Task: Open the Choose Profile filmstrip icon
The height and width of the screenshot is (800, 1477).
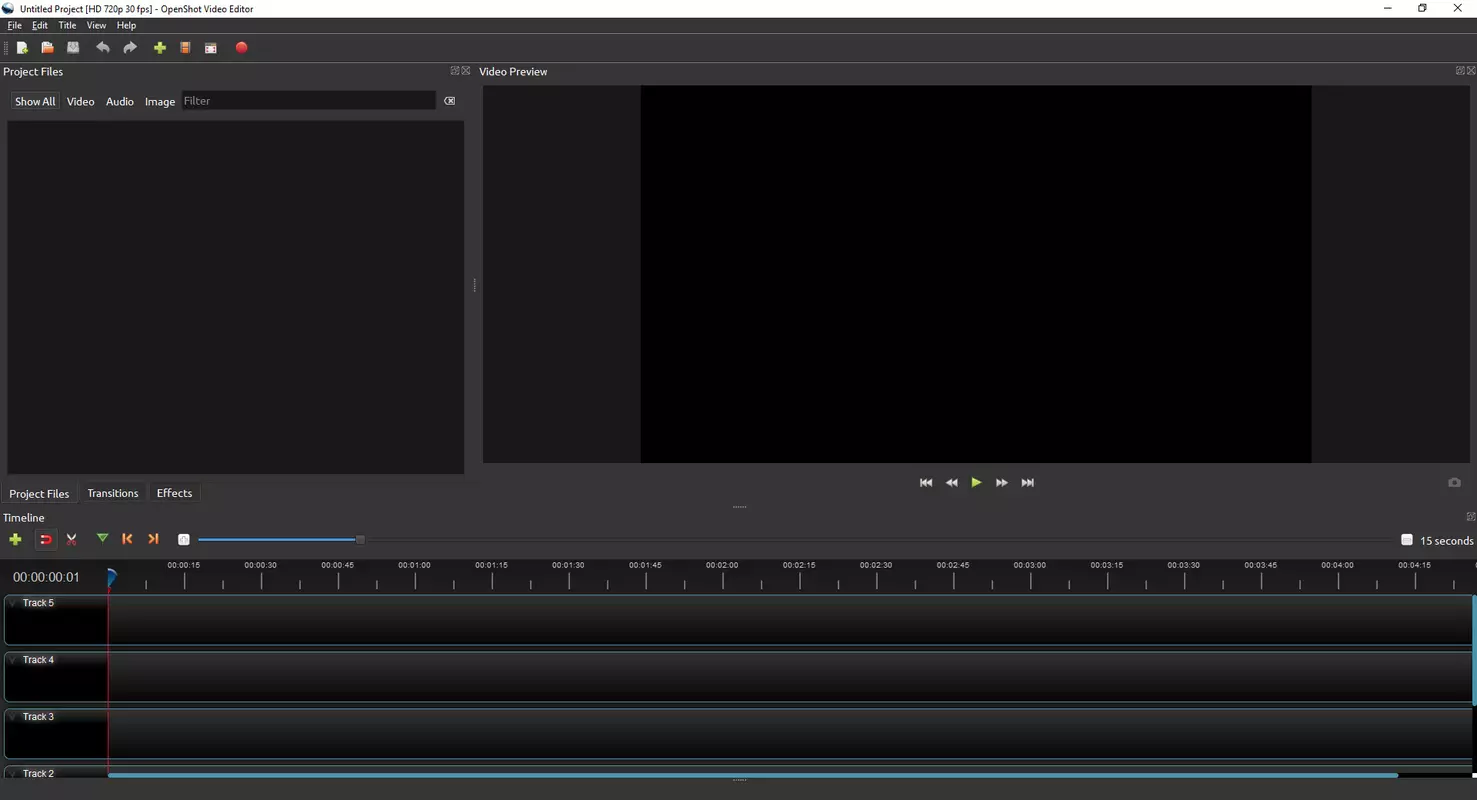Action: pyautogui.click(x=185, y=48)
